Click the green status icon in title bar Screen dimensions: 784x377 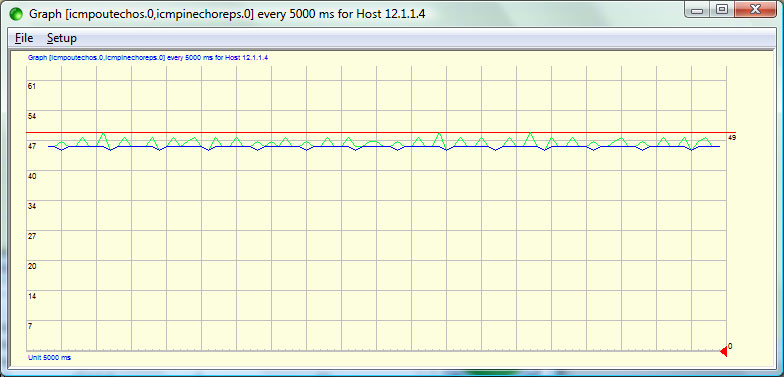click(16, 14)
